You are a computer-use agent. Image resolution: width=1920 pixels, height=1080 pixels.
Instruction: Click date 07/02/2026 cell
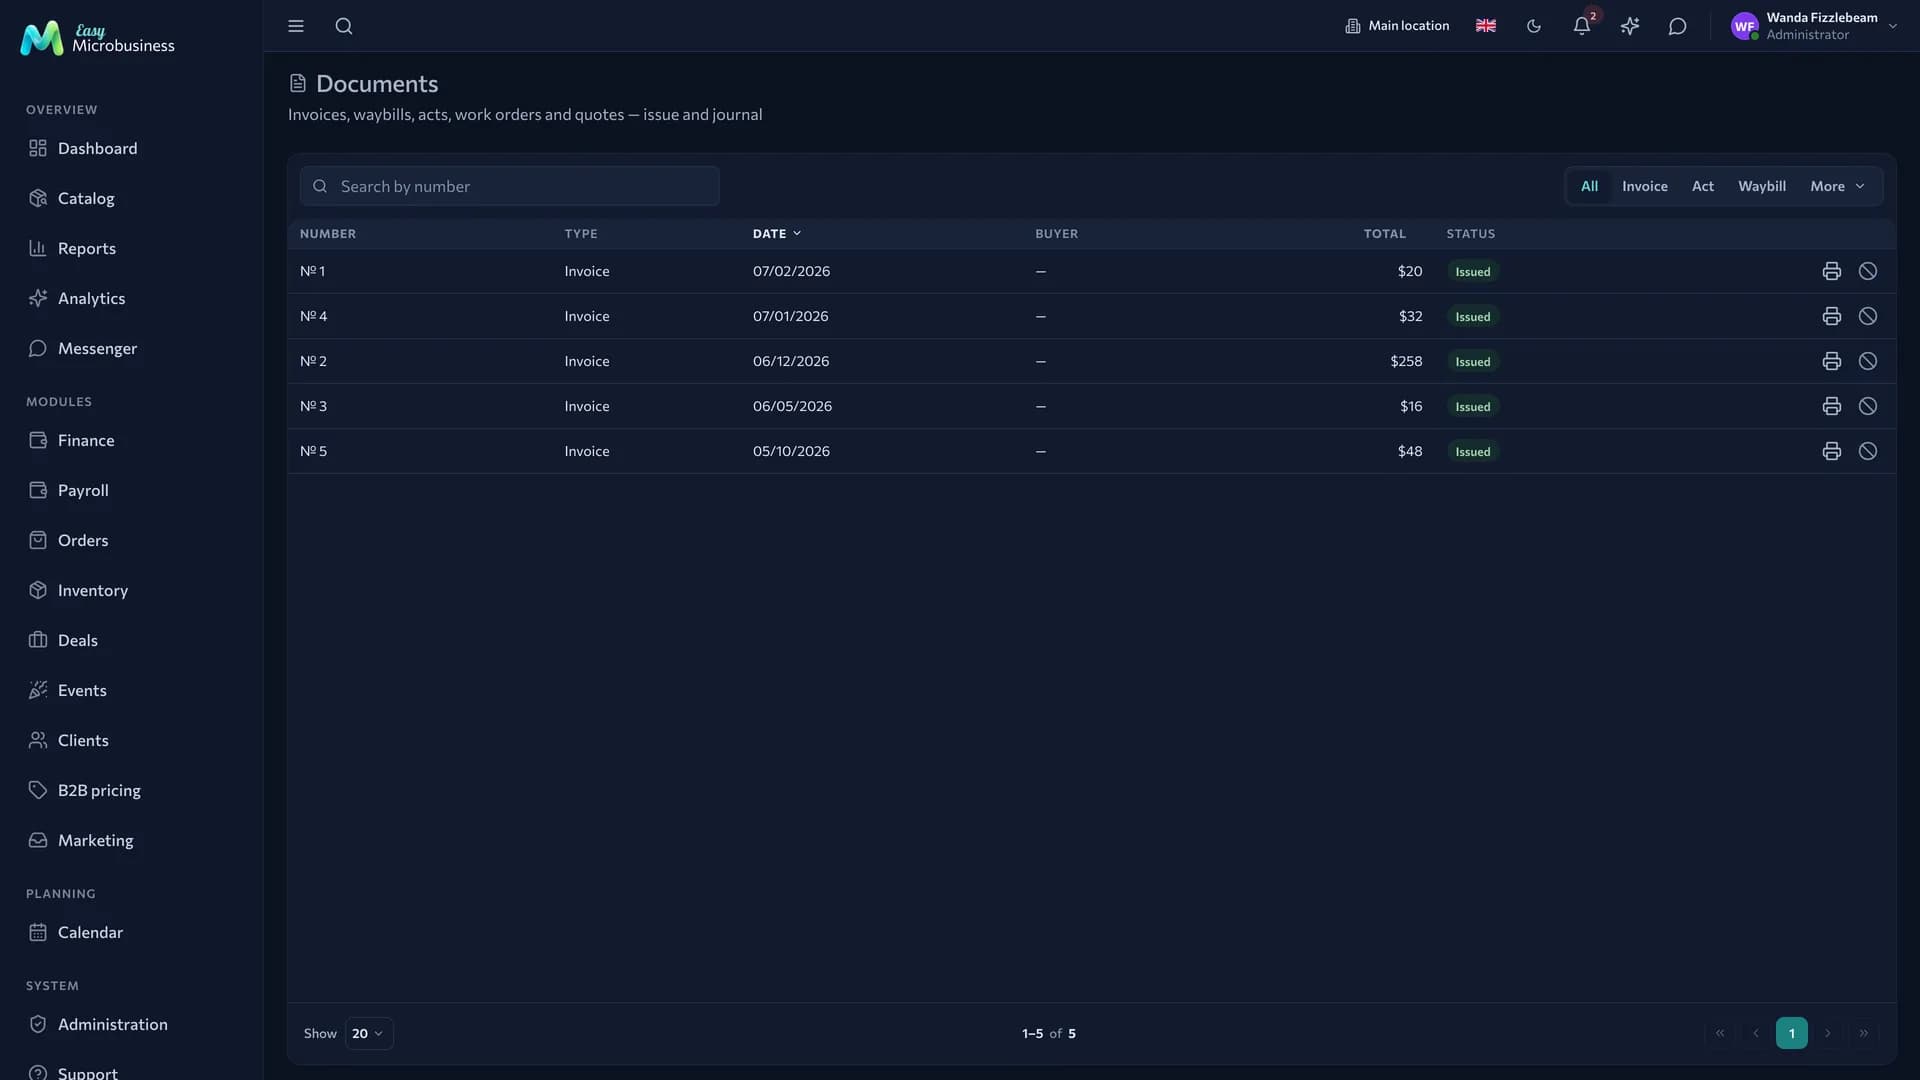point(791,271)
